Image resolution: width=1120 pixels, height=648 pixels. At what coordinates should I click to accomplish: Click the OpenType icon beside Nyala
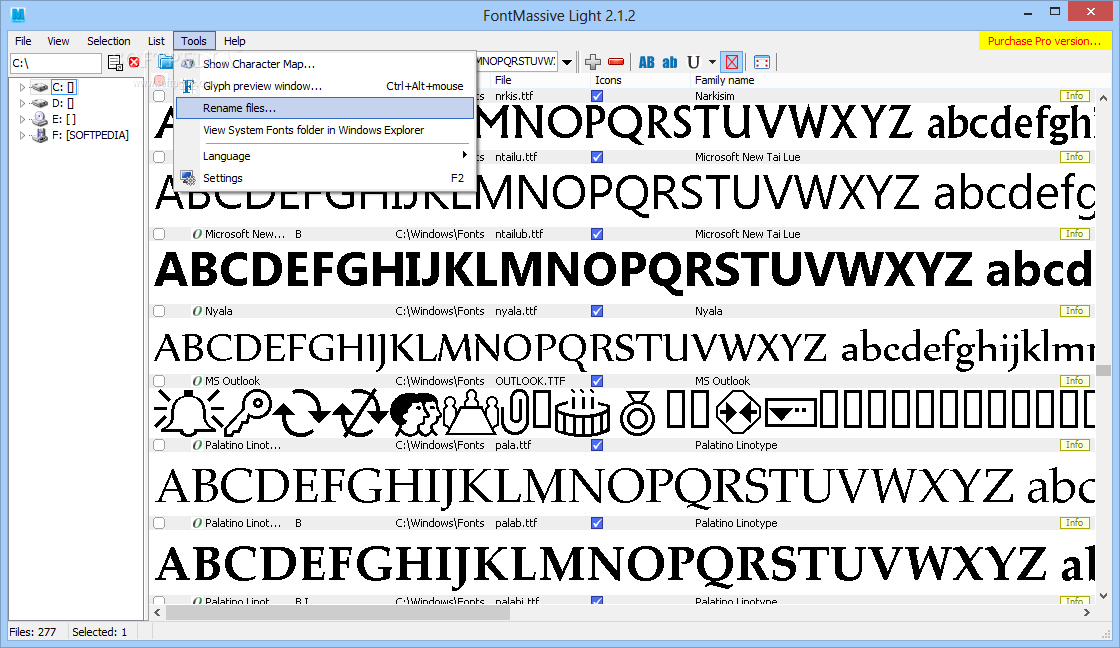[197, 311]
